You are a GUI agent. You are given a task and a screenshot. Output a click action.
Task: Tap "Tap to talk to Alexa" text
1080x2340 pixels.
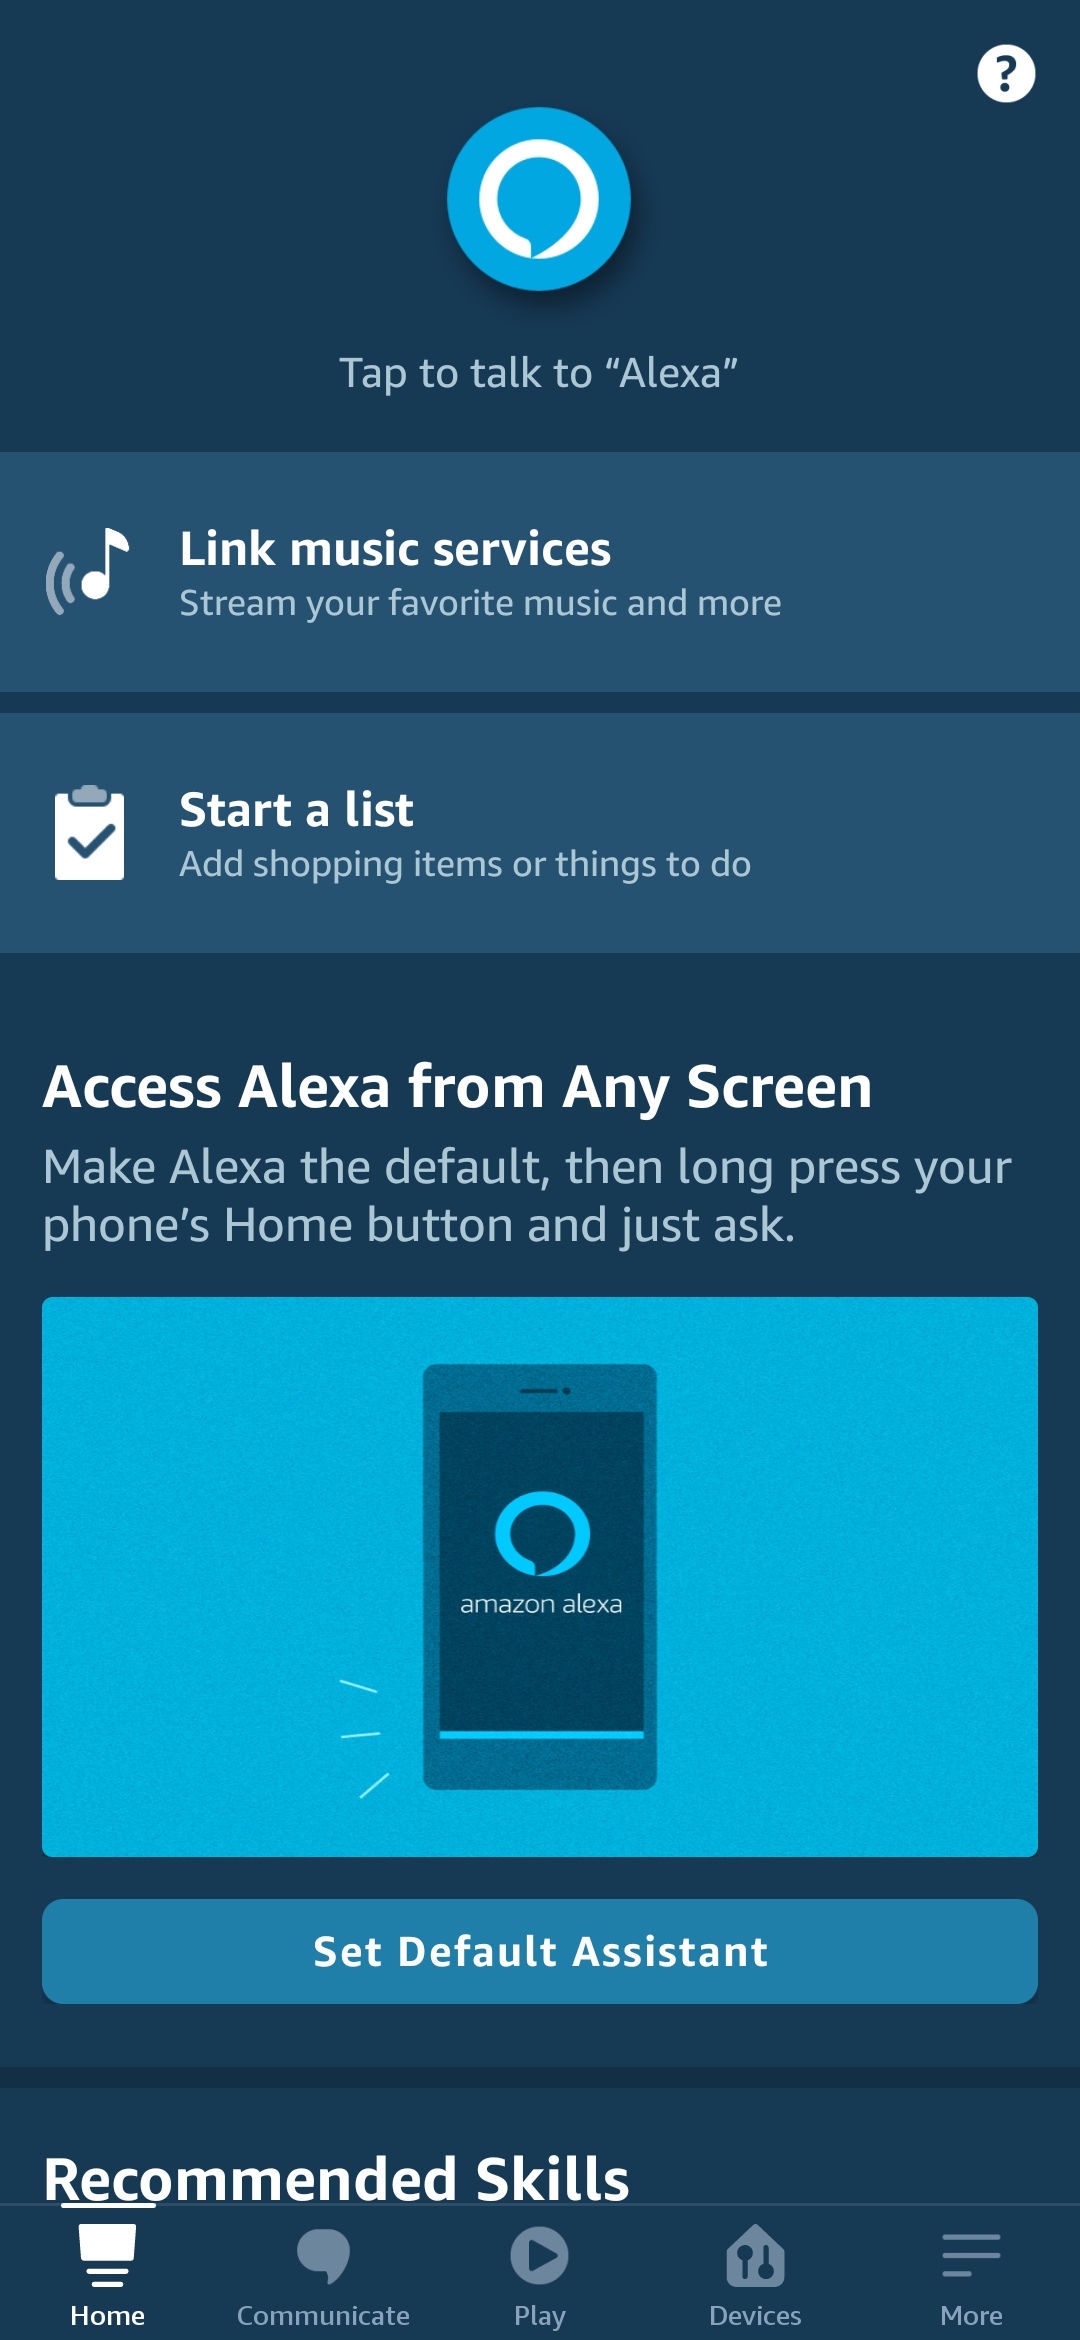(539, 373)
